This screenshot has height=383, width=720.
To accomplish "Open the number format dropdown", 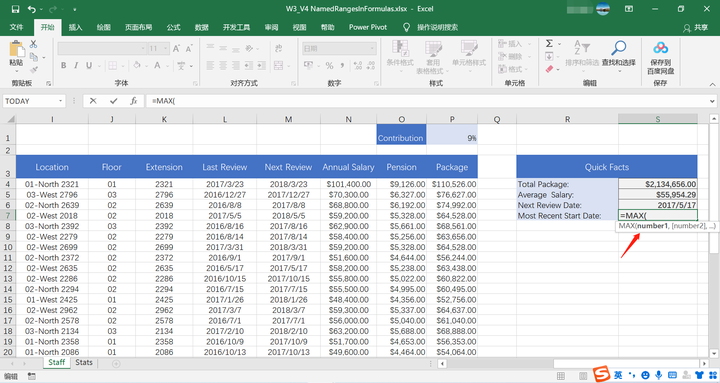I will [x=372, y=48].
